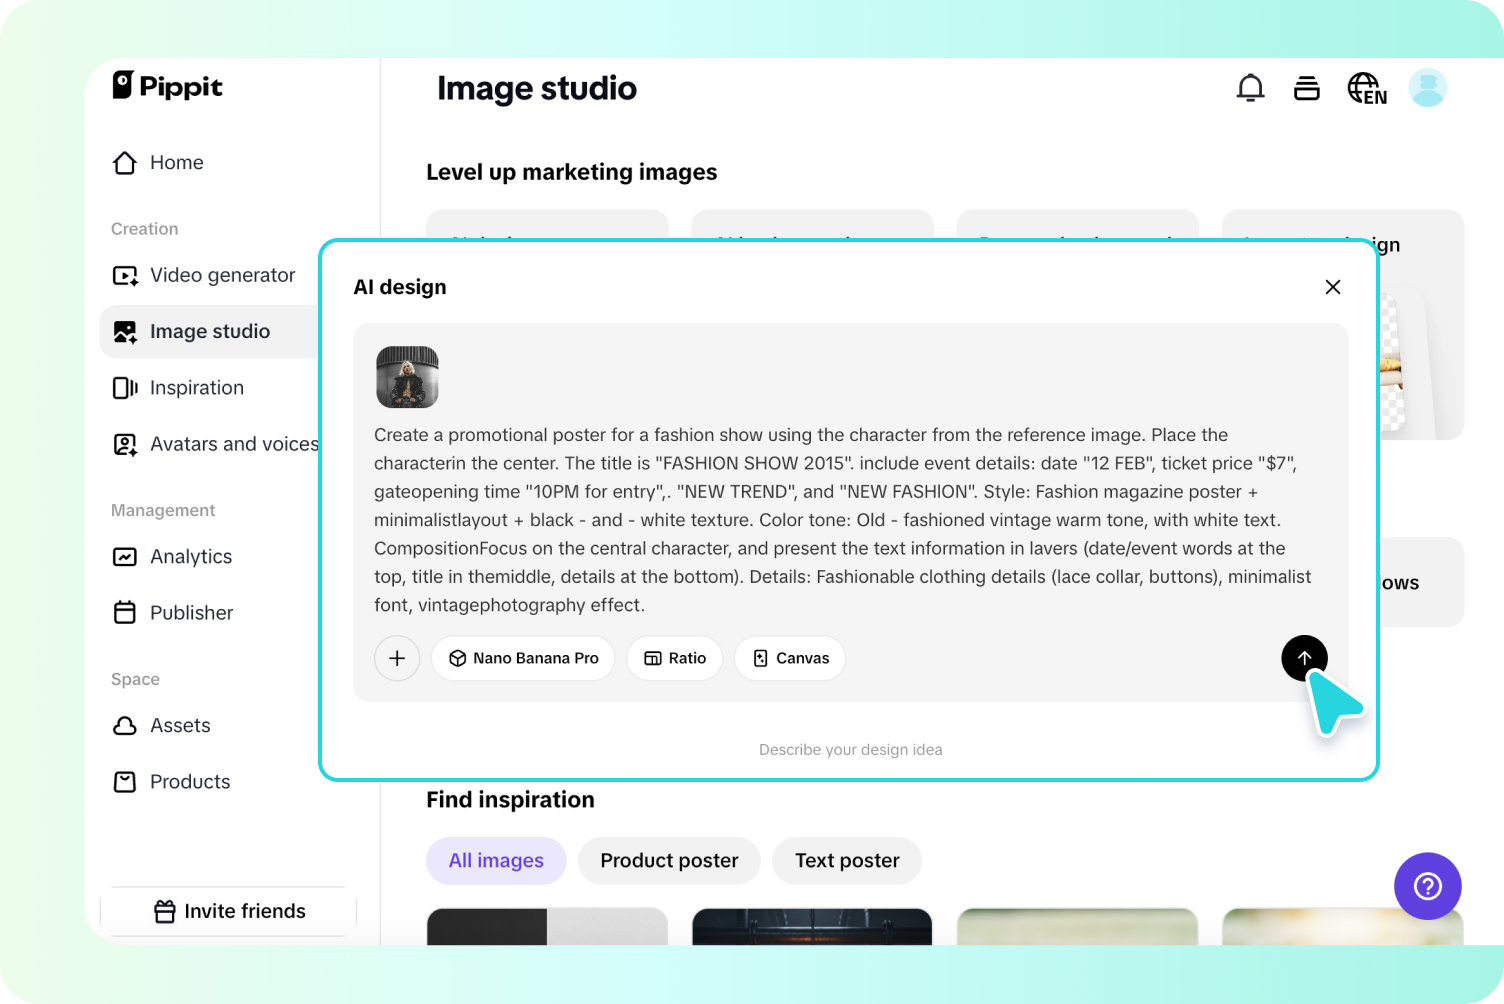Open the Canvas size selector
1504x1004 pixels.
click(x=789, y=658)
